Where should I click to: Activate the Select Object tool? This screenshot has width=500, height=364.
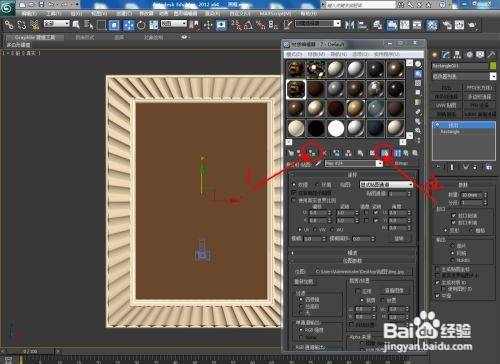(76, 25)
